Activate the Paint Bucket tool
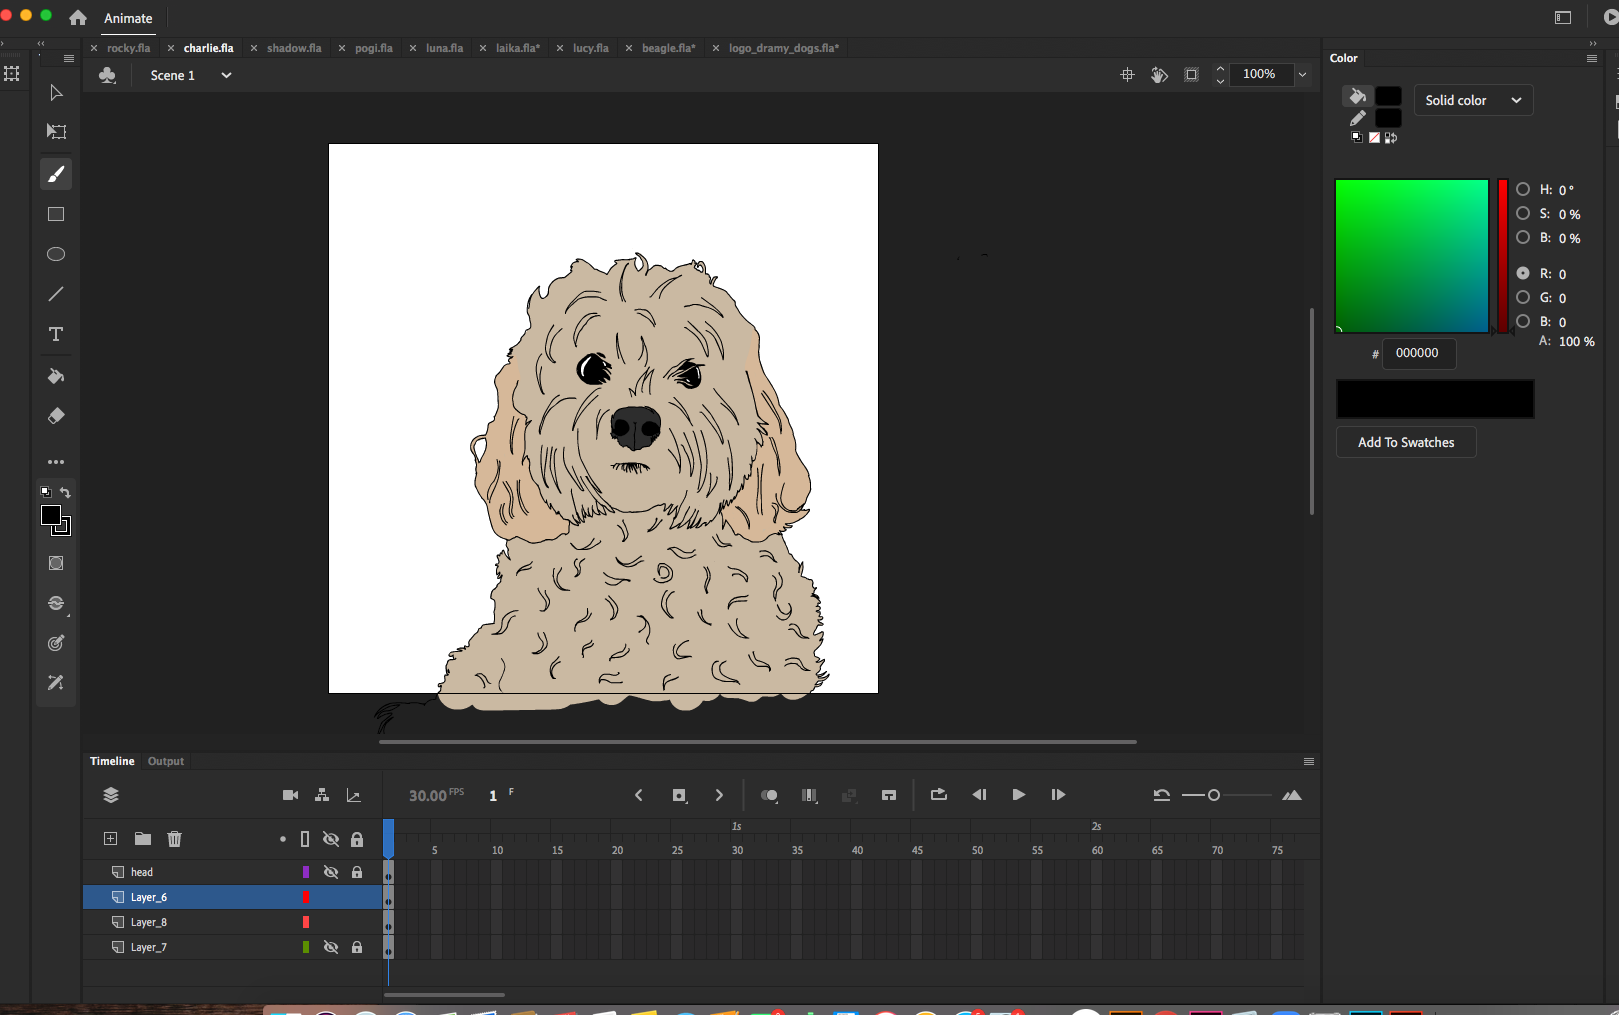Screen dimensions: 1619x1015 (x=56, y=376)
